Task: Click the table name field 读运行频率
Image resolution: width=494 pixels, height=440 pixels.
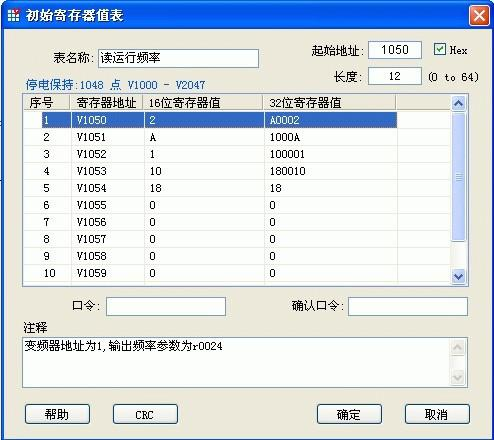Action: [x=178, y=58]
